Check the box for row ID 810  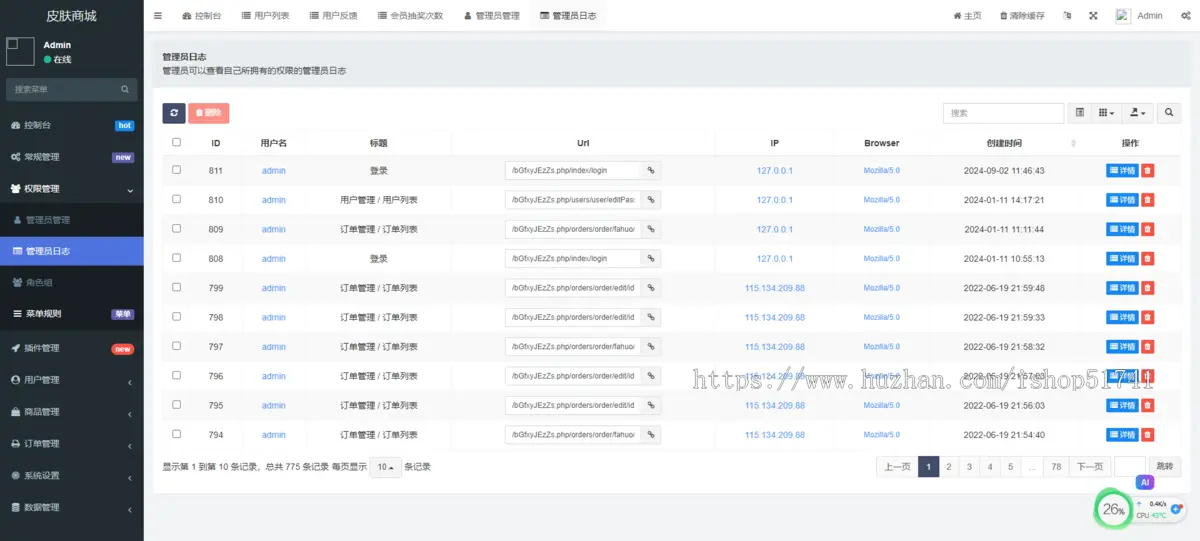(177, 199)
